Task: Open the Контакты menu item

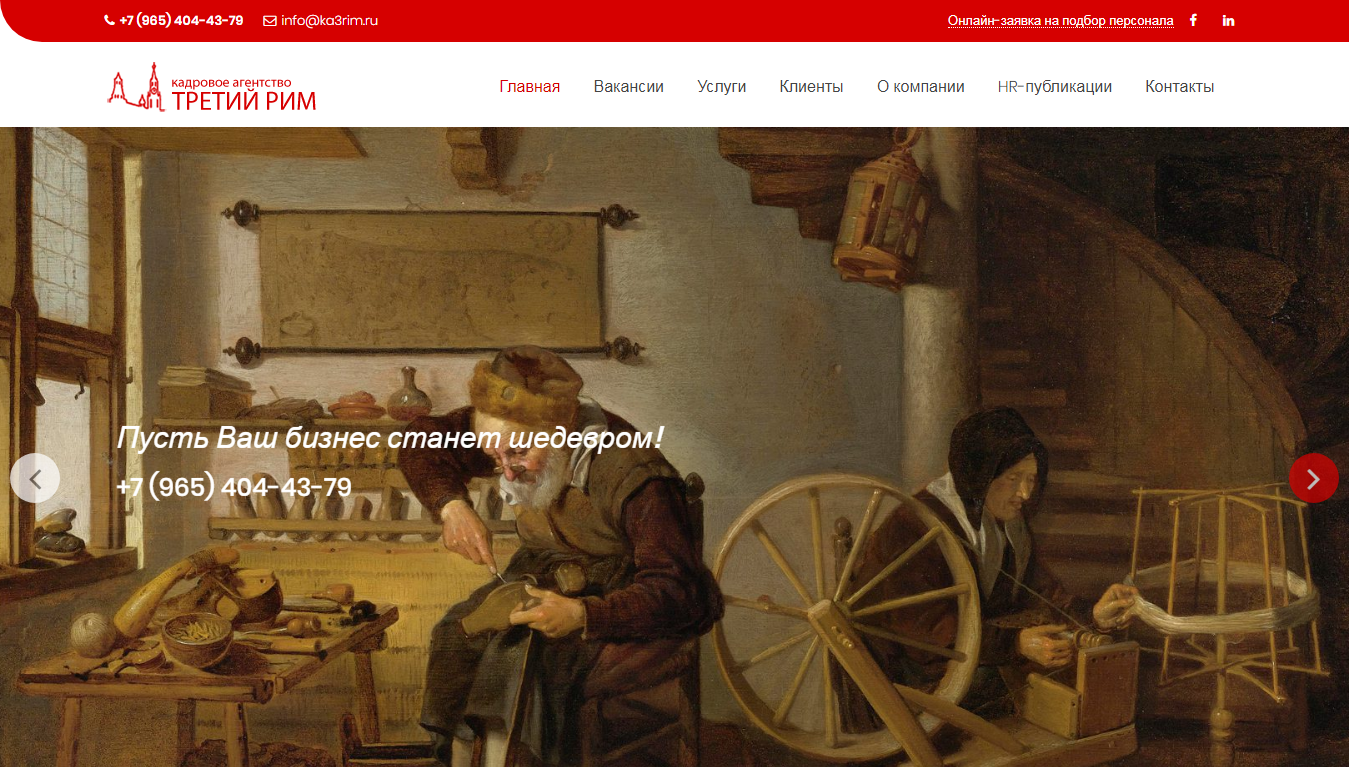Action: tap(1180, 87)
